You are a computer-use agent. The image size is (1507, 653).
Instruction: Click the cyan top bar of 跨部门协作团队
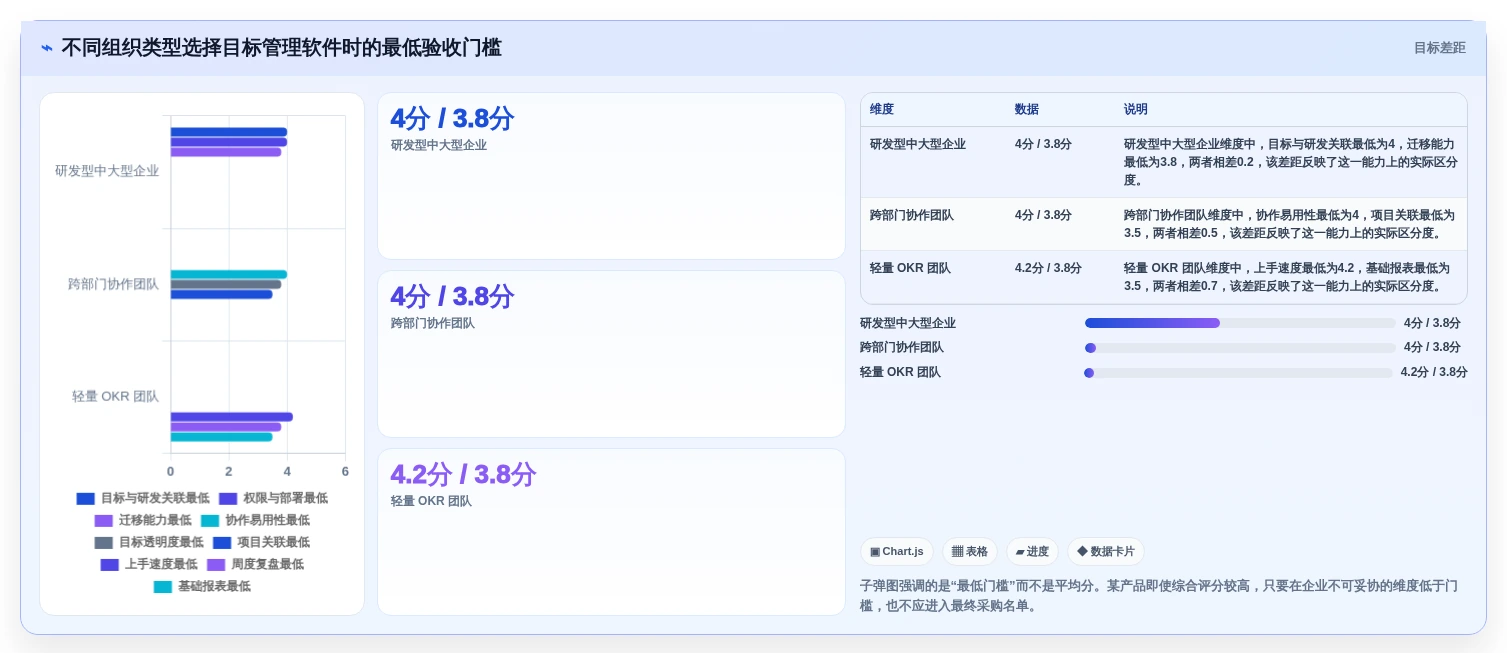tap(228, 274)
